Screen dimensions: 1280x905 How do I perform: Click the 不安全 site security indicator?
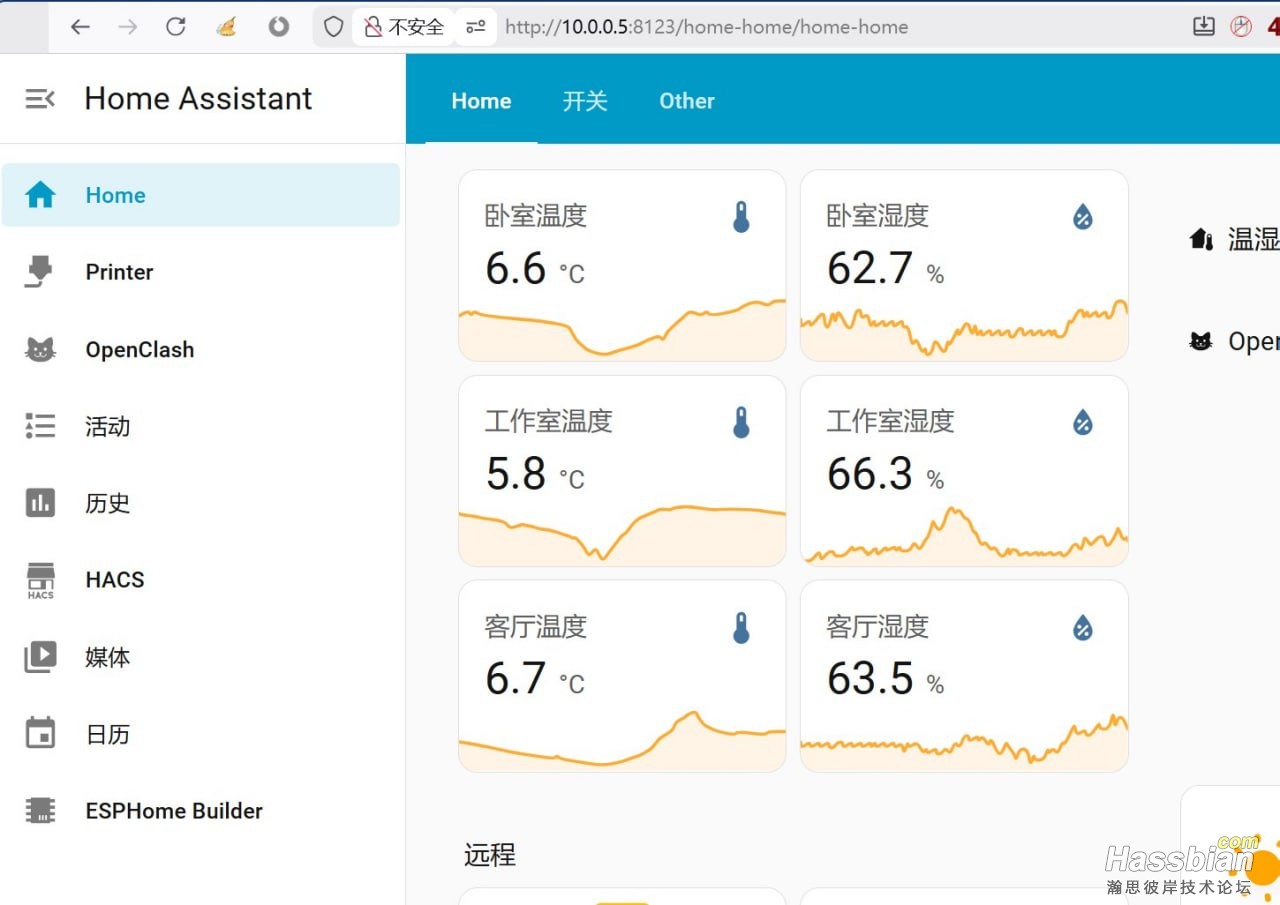(x=404, y=27)
